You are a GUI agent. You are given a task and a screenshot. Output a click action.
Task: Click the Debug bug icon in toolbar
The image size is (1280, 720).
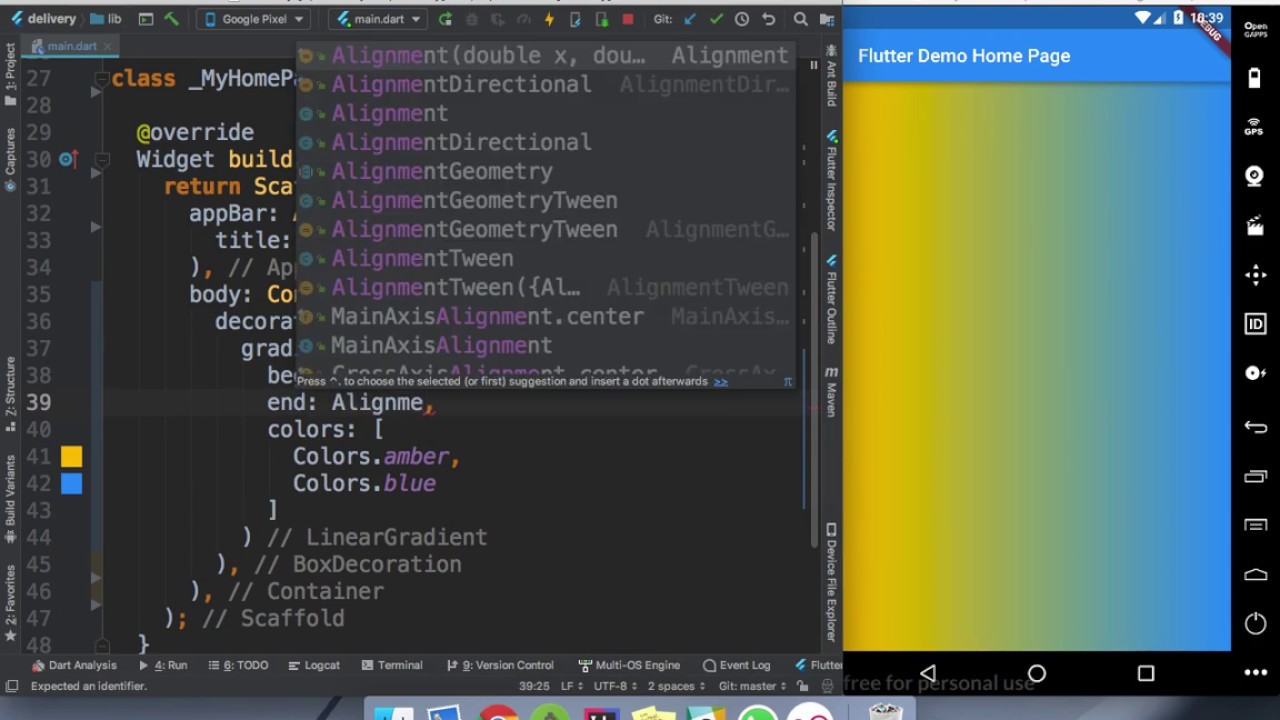coord(471,19)
